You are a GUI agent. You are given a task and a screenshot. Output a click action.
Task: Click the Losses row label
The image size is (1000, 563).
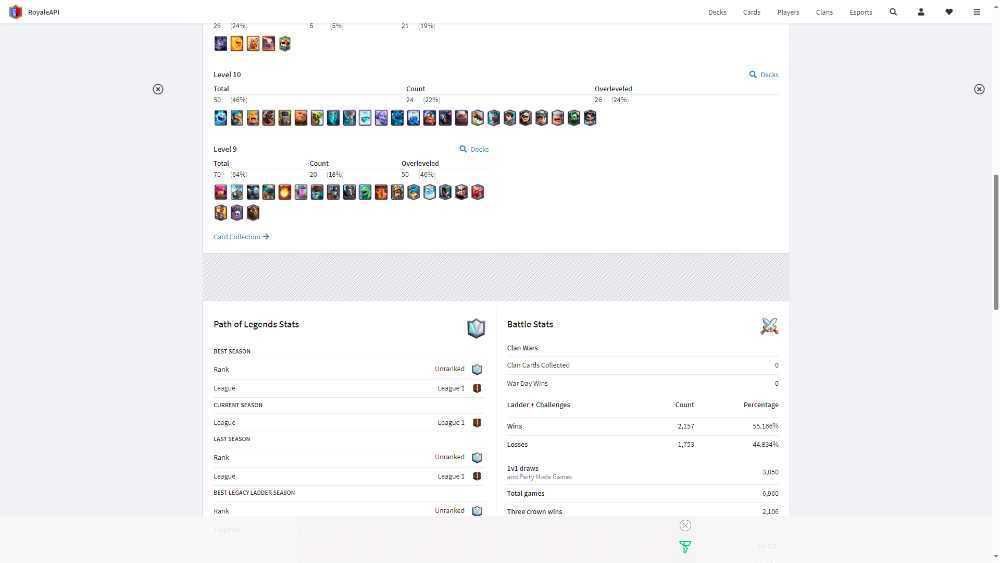(x=517, y=444)
